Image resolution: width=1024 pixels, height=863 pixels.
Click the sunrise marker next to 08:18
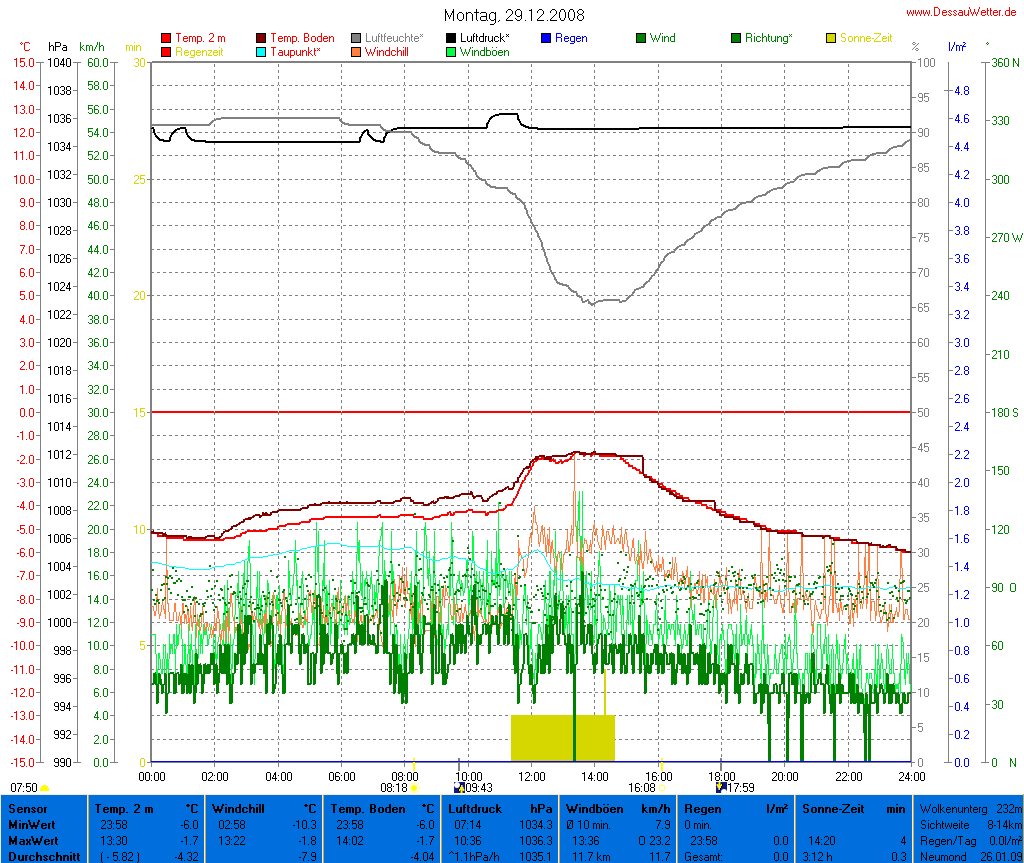(x=414, y=788)
